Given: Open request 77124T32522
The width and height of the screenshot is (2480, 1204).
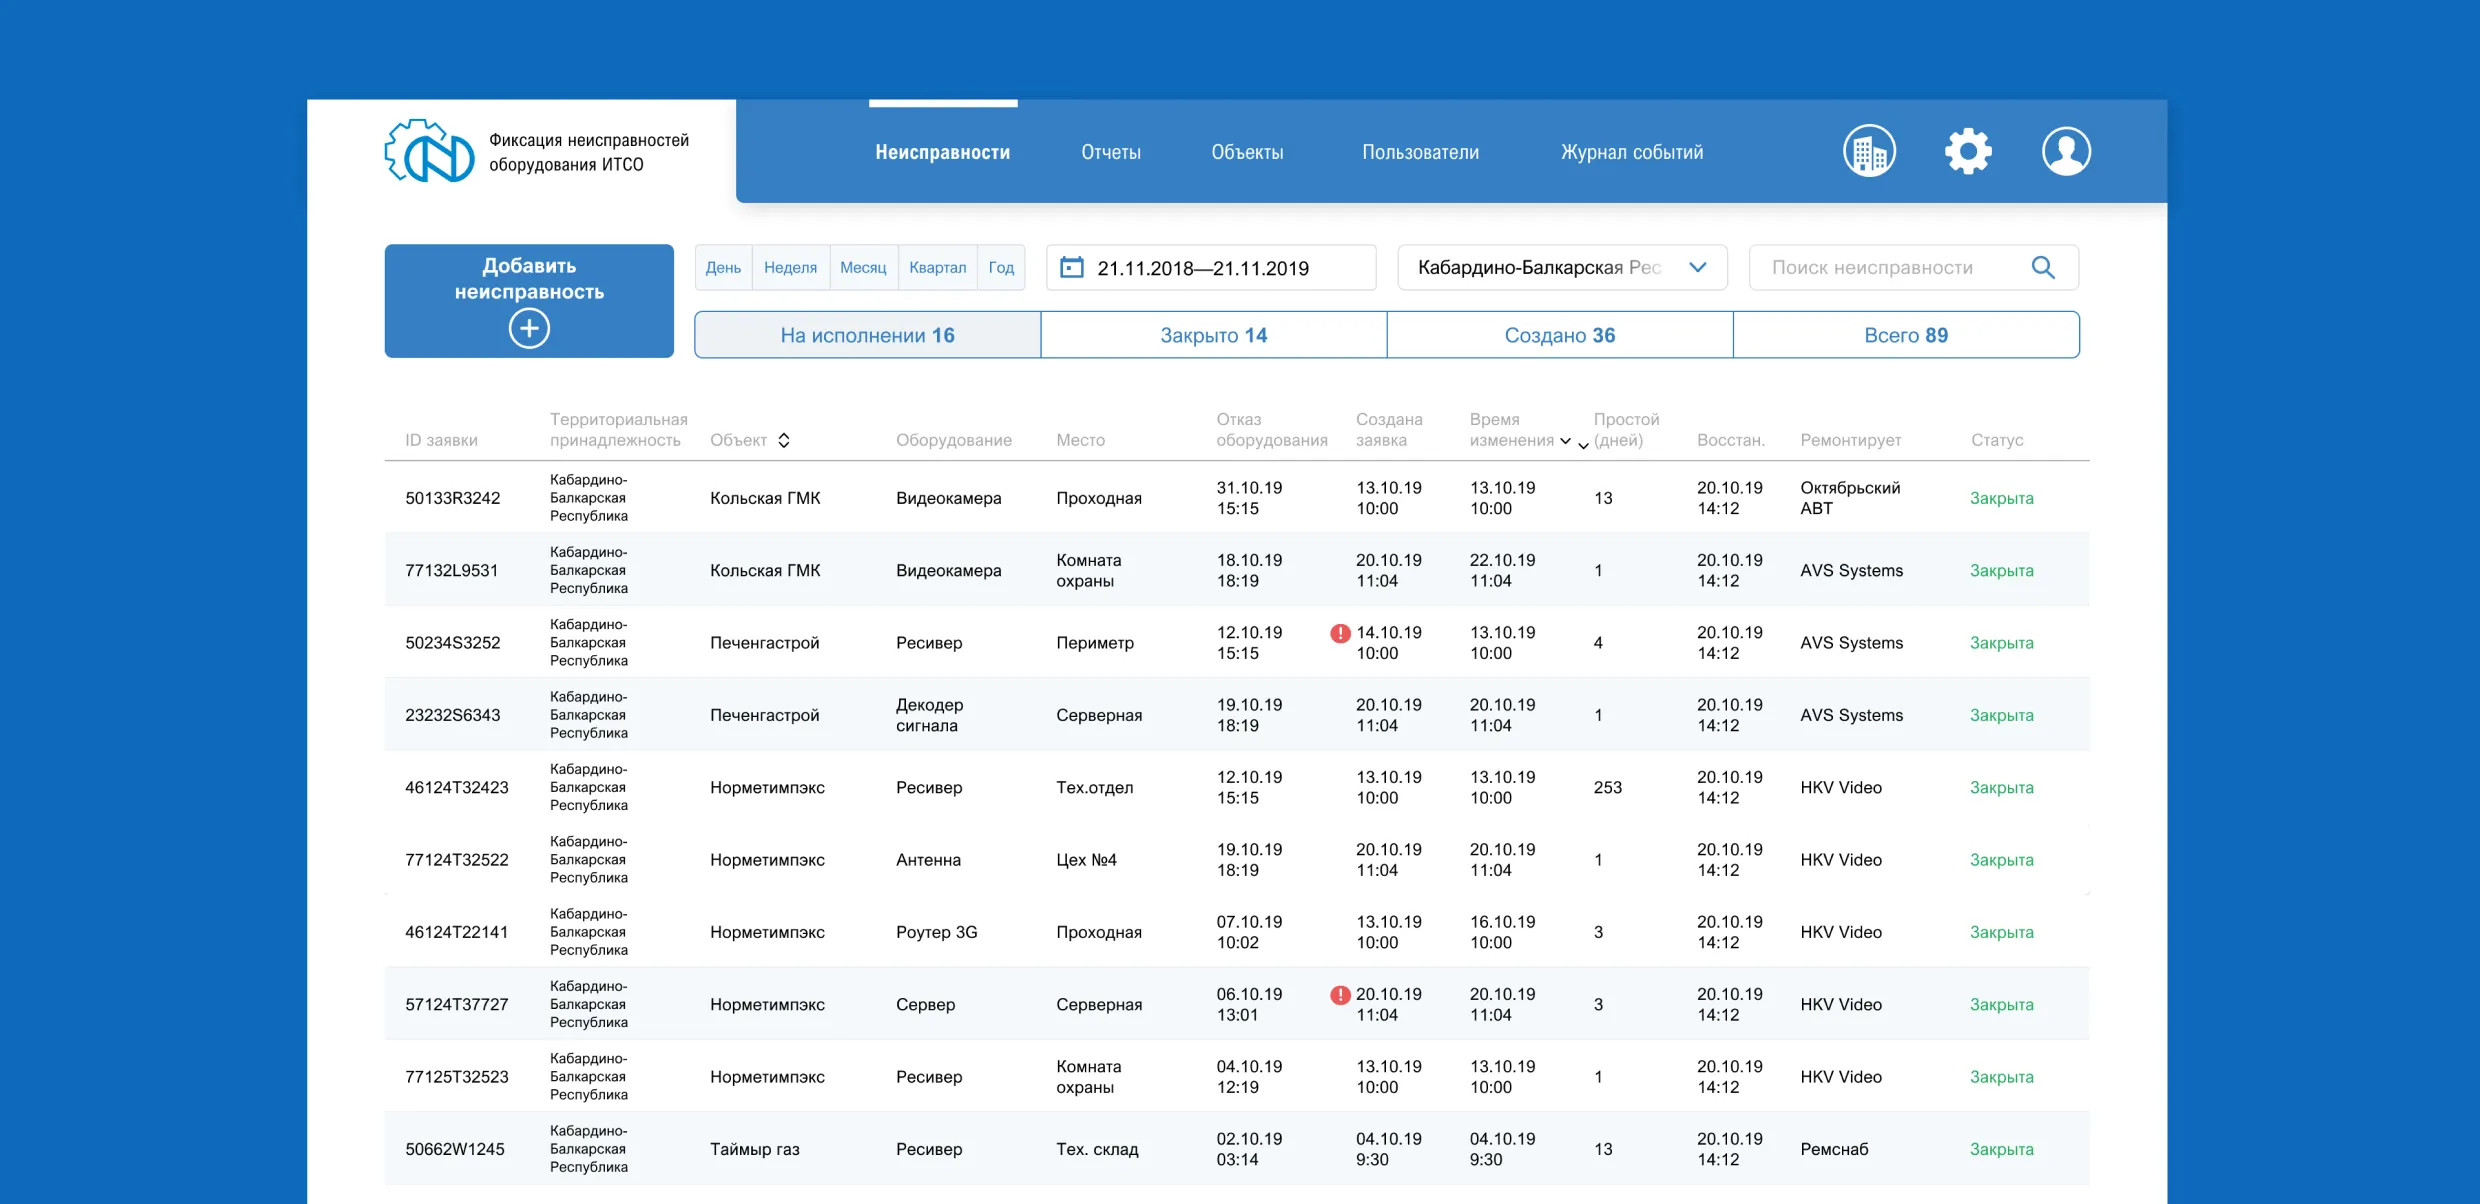Looking at the screenshot, I should (x=456, y=860).
